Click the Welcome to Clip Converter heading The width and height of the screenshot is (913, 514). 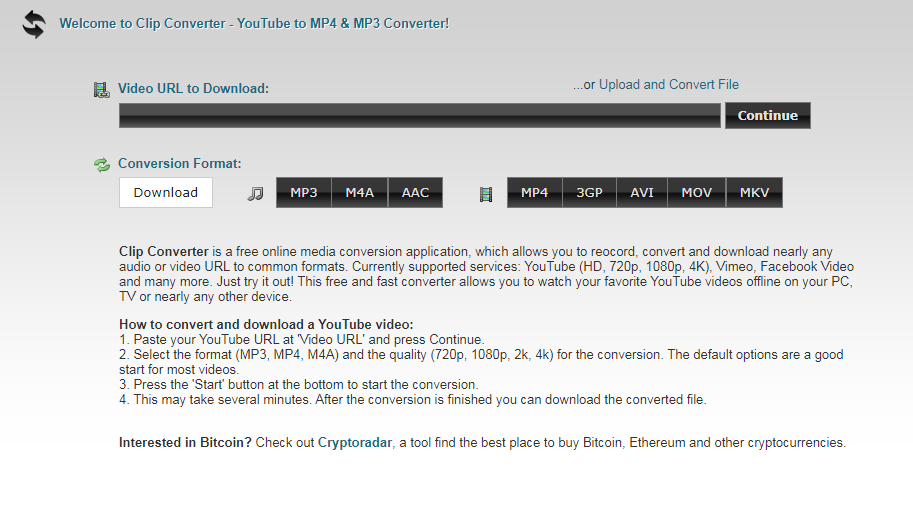pyautogui.click(x=254, y=23)
